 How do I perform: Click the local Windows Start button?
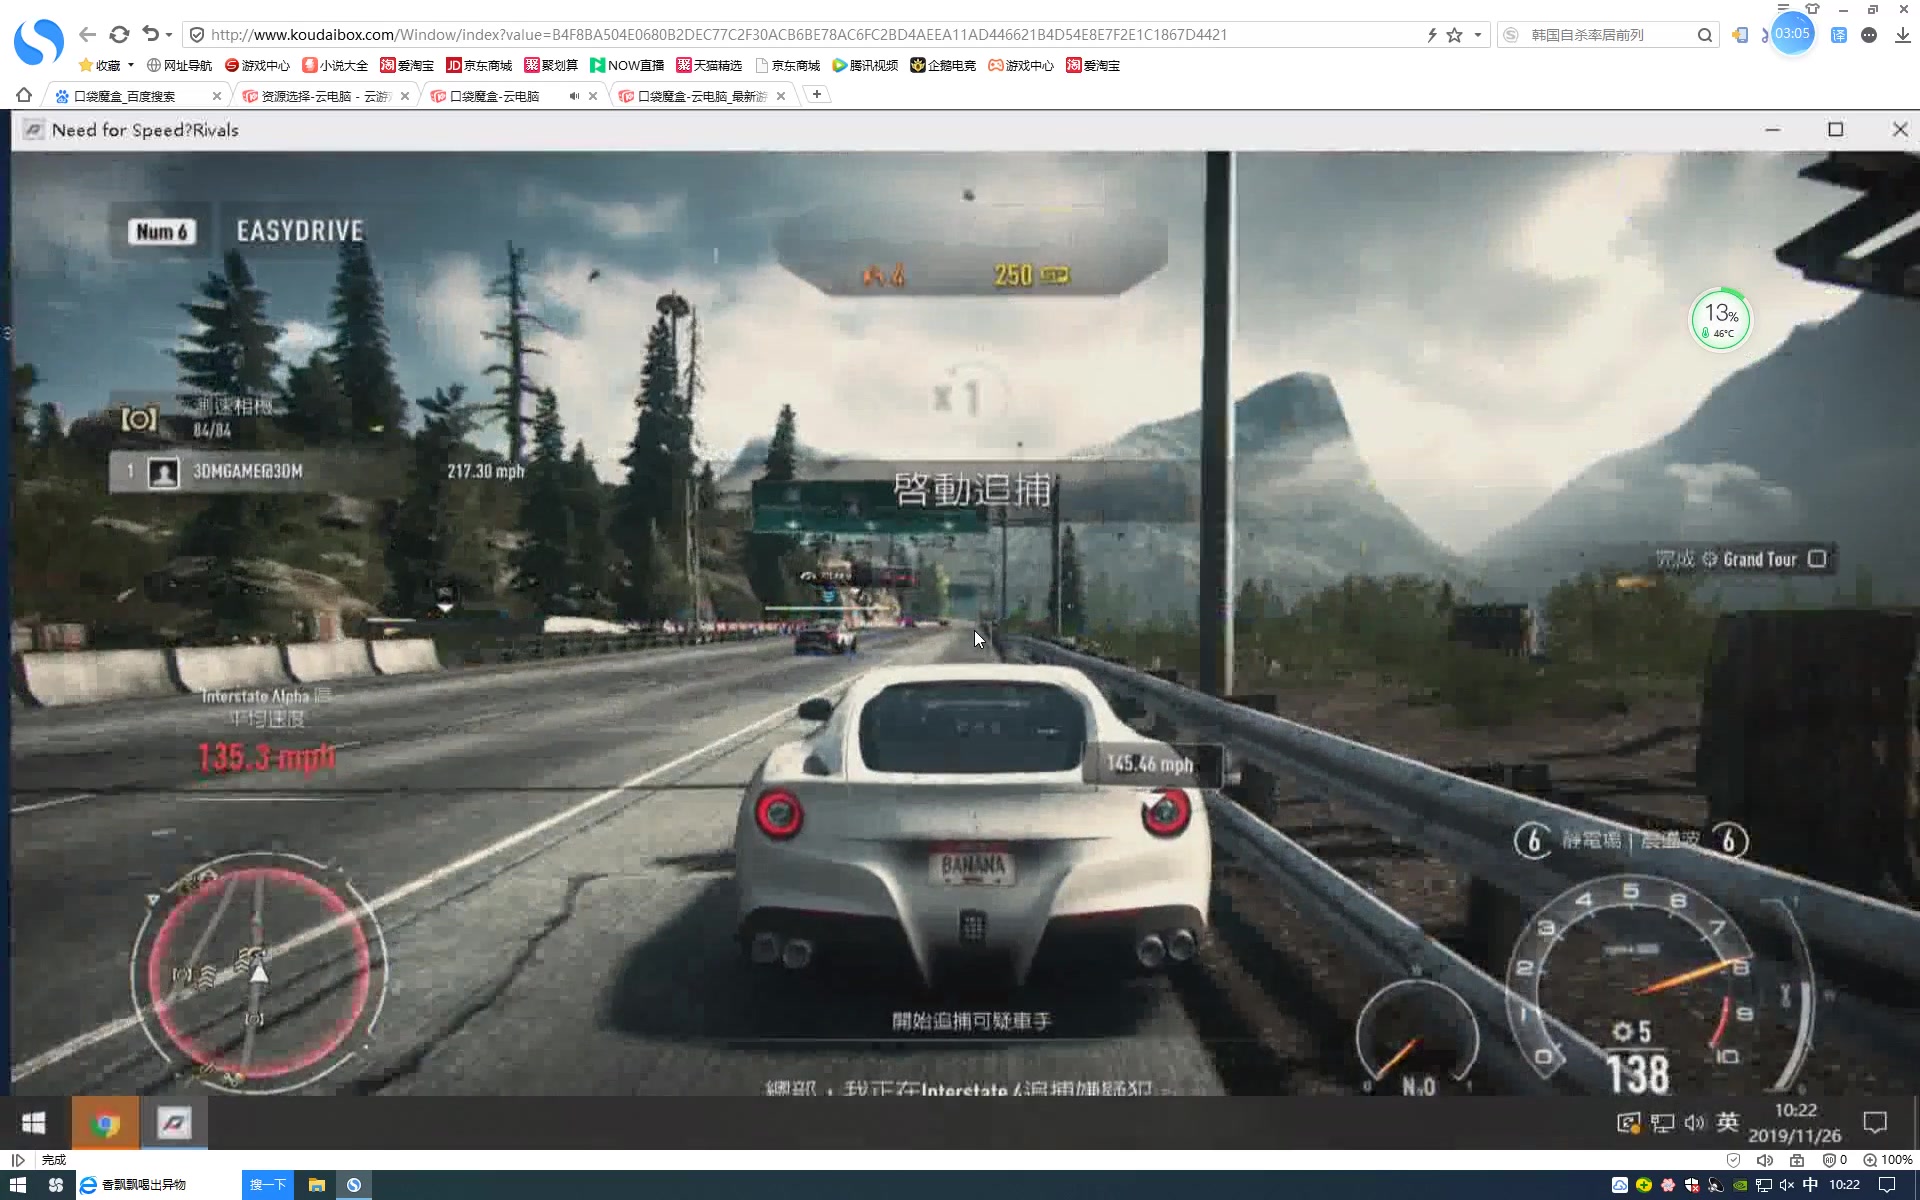(18, 1185)
